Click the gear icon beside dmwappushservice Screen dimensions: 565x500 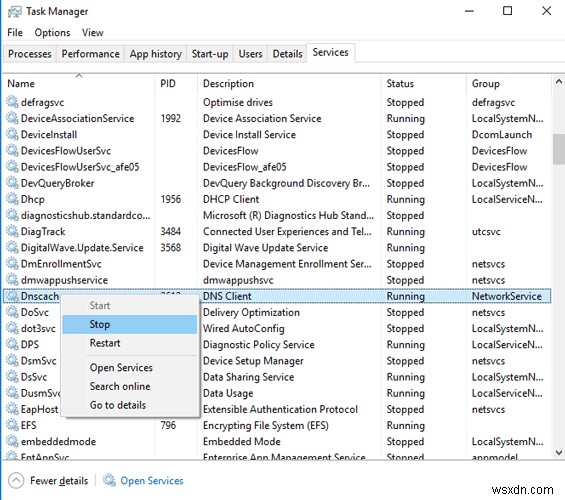click(x=12, y=280)
